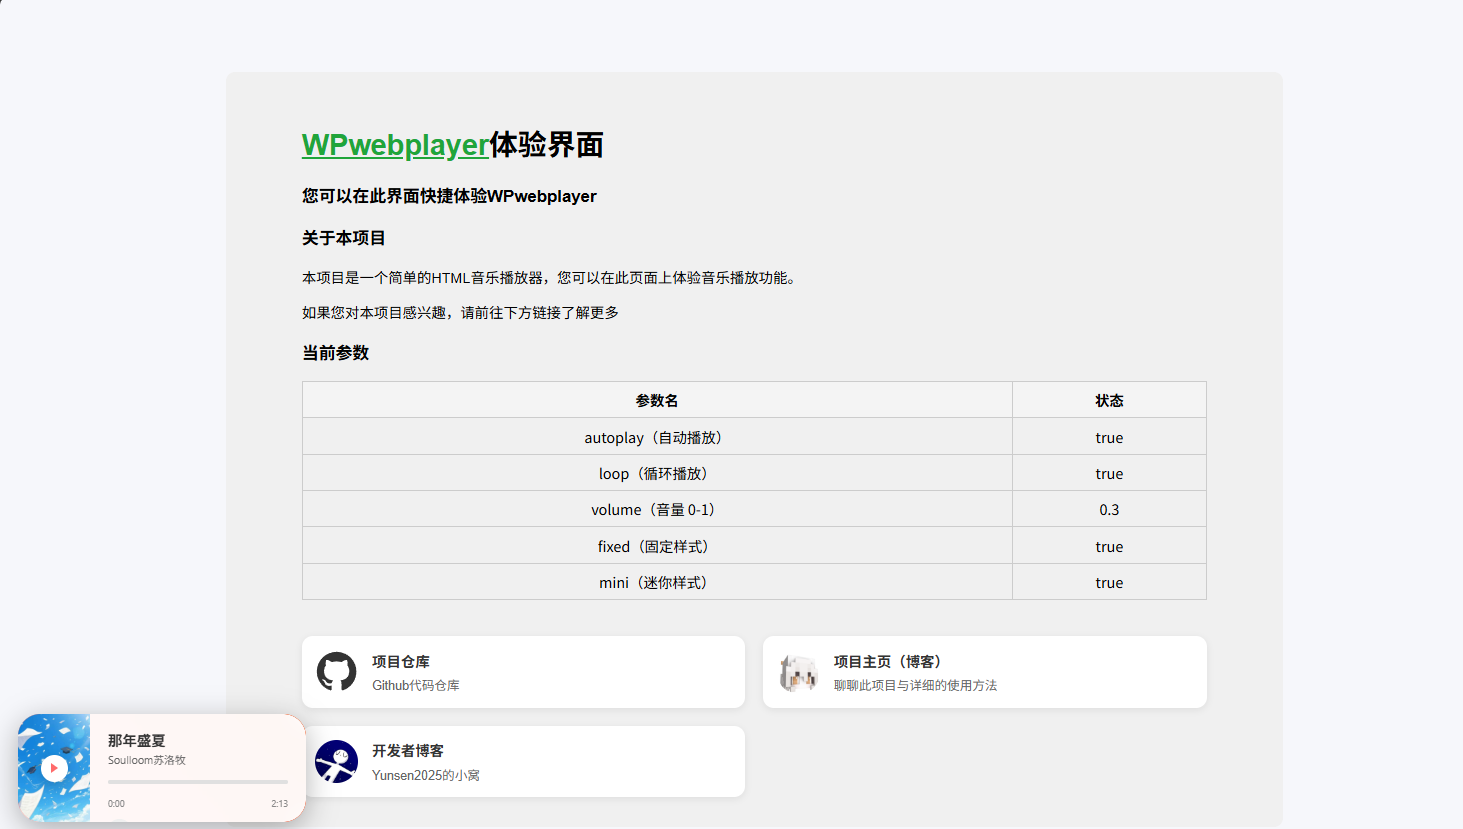Click the artist name Soulloom苏洛牧
Image resolution: width=1463 pixels, height=829 pixels.
coord(147,760)
